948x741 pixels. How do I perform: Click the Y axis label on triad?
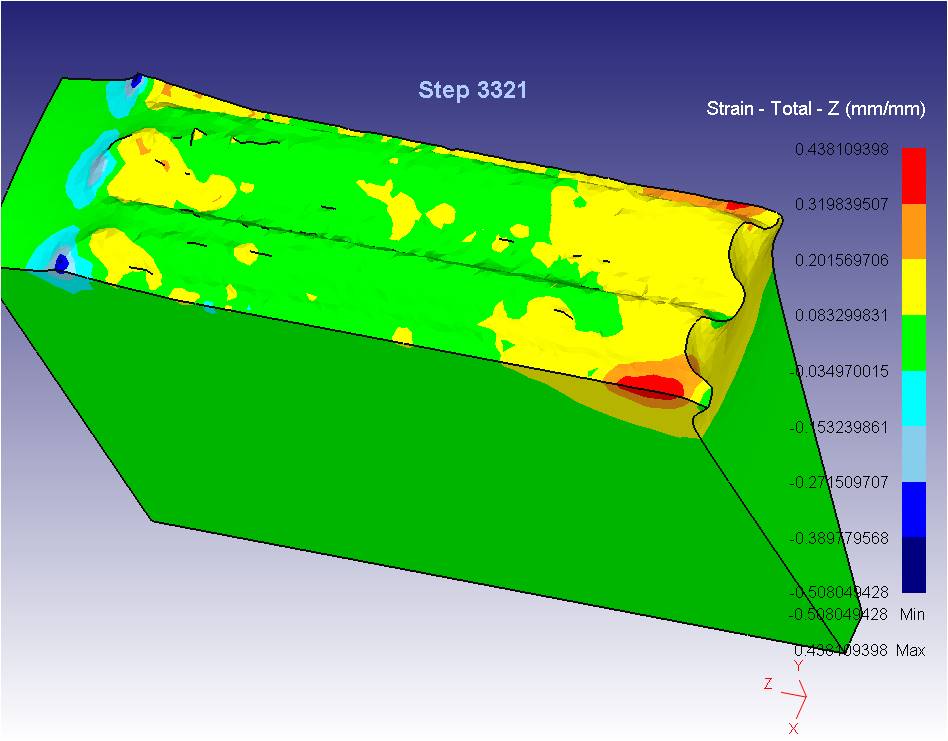pos(798,665)
